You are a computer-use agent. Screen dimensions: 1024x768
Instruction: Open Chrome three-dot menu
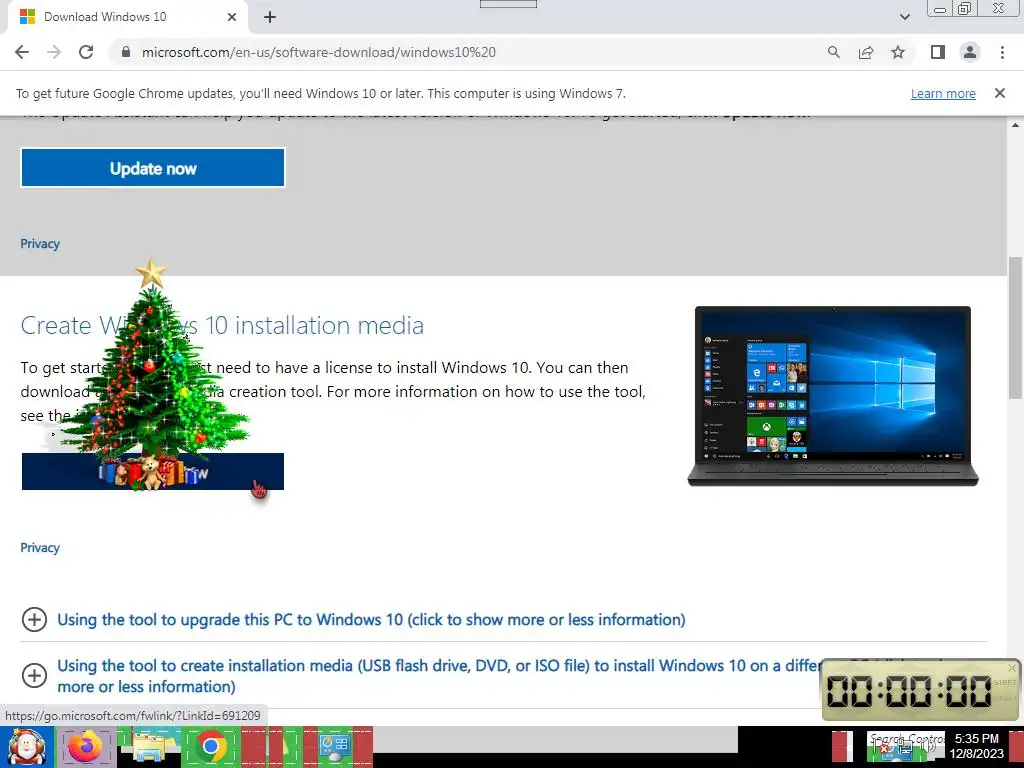1002,52
